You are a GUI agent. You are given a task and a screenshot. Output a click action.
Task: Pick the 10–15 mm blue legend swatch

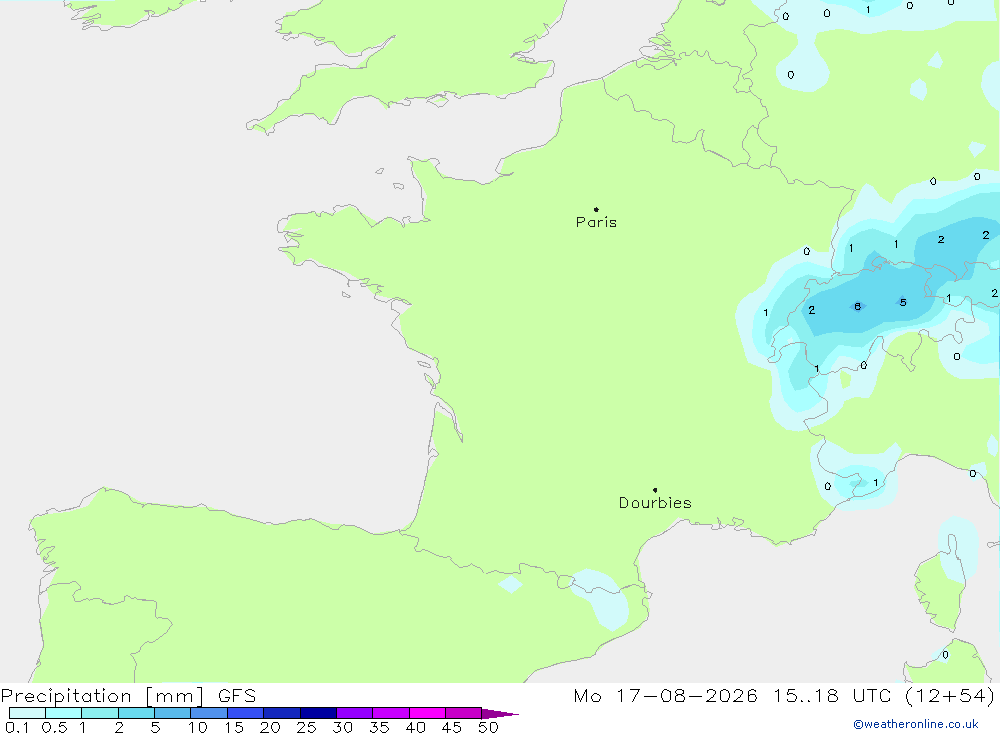pos(209,713)
